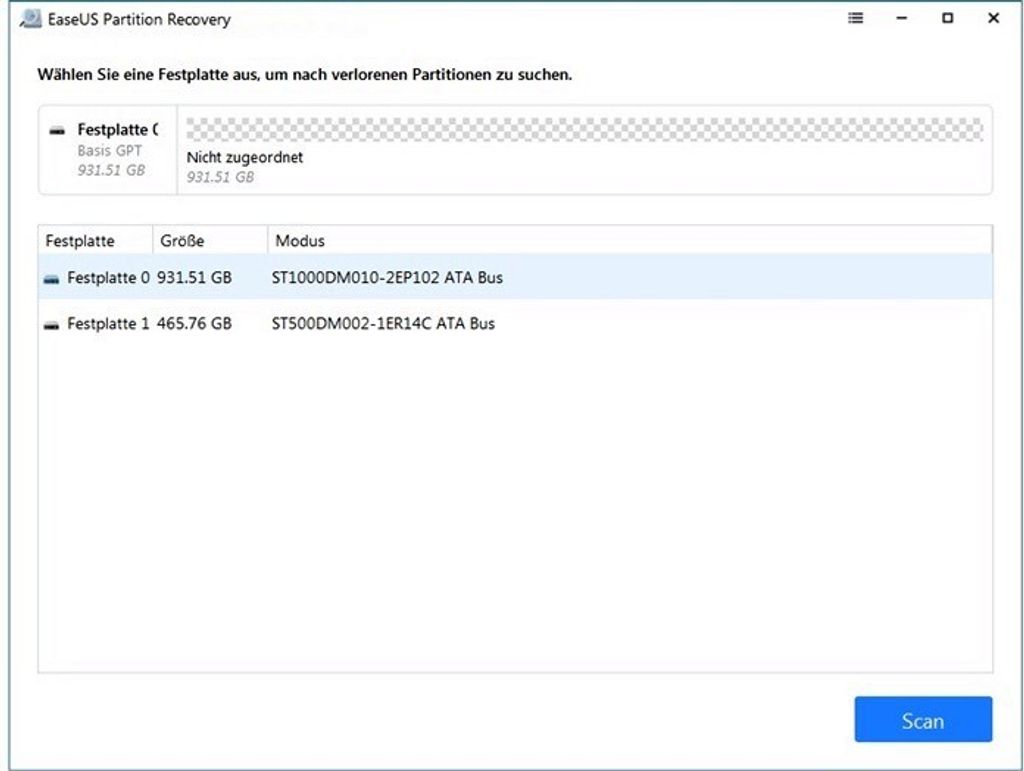The width and height of the screenshot is (1024, 771).
Task: Click the Festplatte 1 drive icon in list
Action: [52, 325]
